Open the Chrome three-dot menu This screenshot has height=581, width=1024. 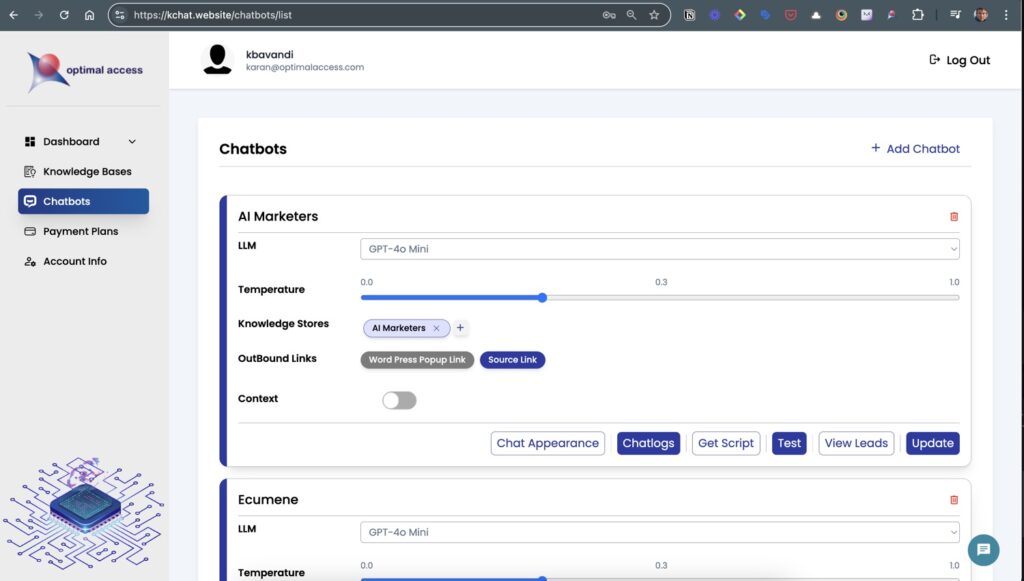(1006, 14)
